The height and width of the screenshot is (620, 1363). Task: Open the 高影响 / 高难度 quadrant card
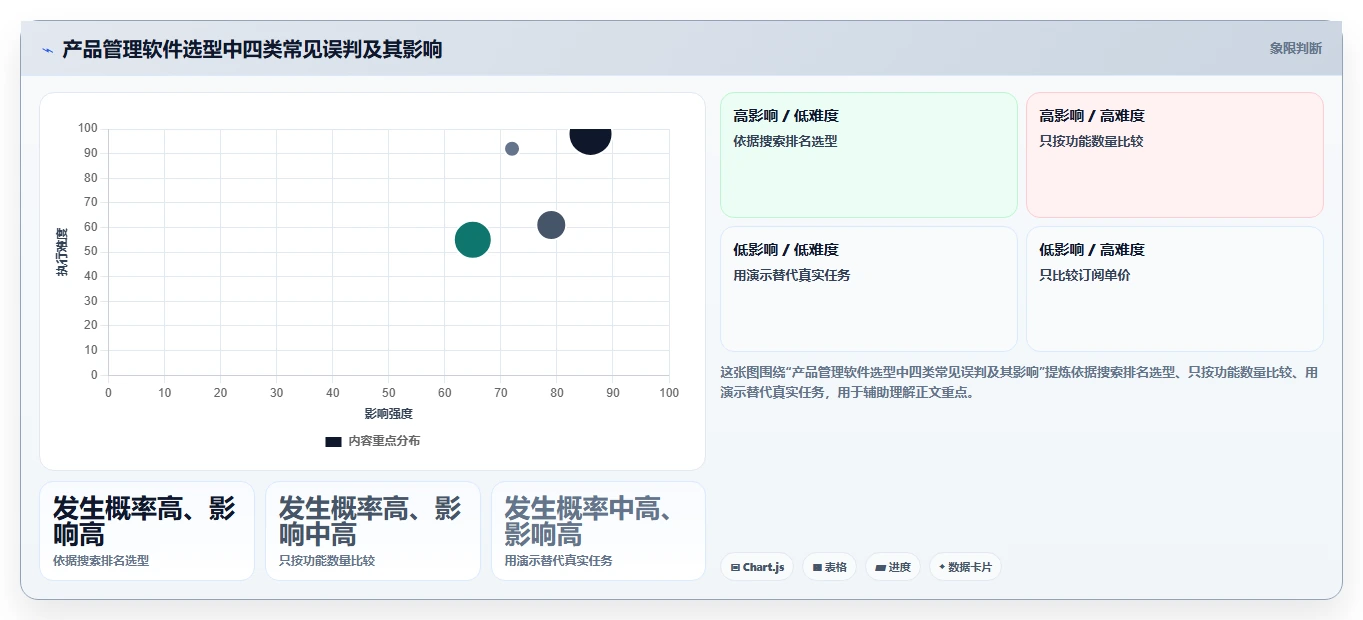pyautogui.click(x=1175, y=155)
